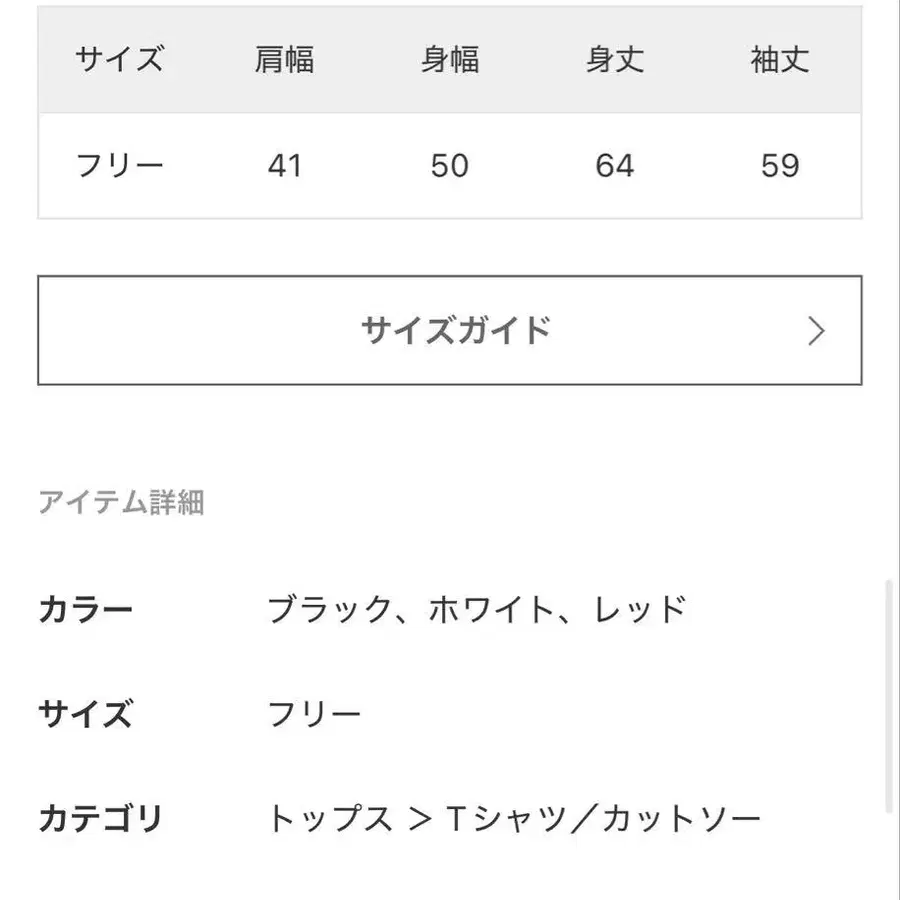Click the カラー label

(86, 609)
